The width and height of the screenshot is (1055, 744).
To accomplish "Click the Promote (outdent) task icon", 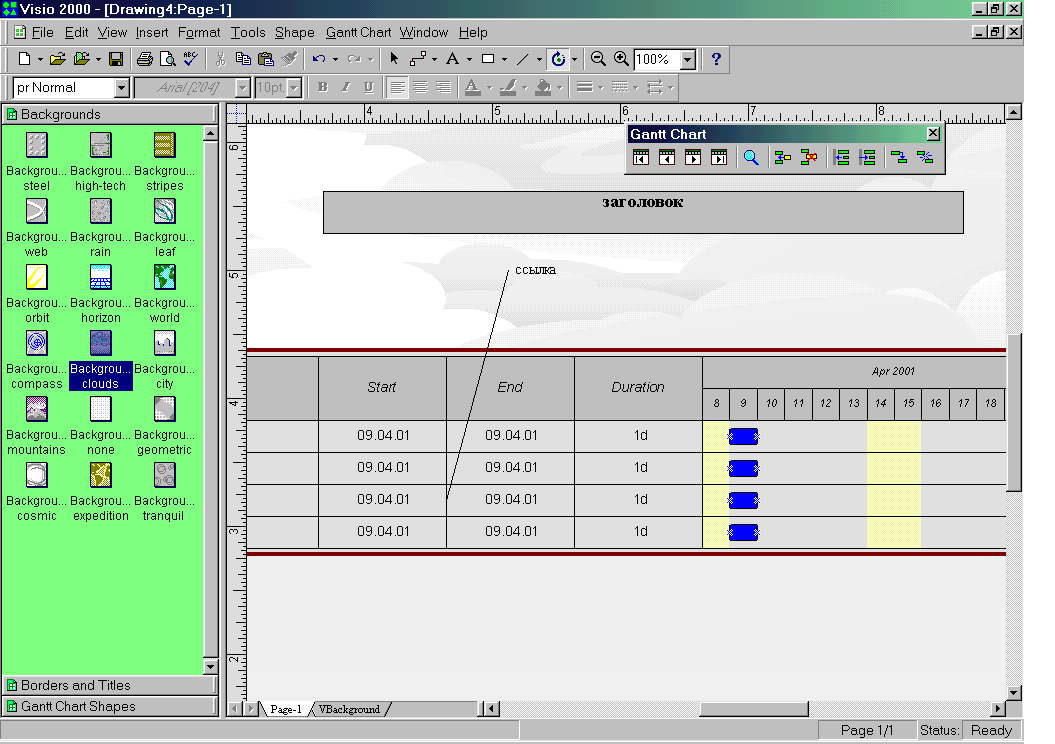I will [841, 157].
